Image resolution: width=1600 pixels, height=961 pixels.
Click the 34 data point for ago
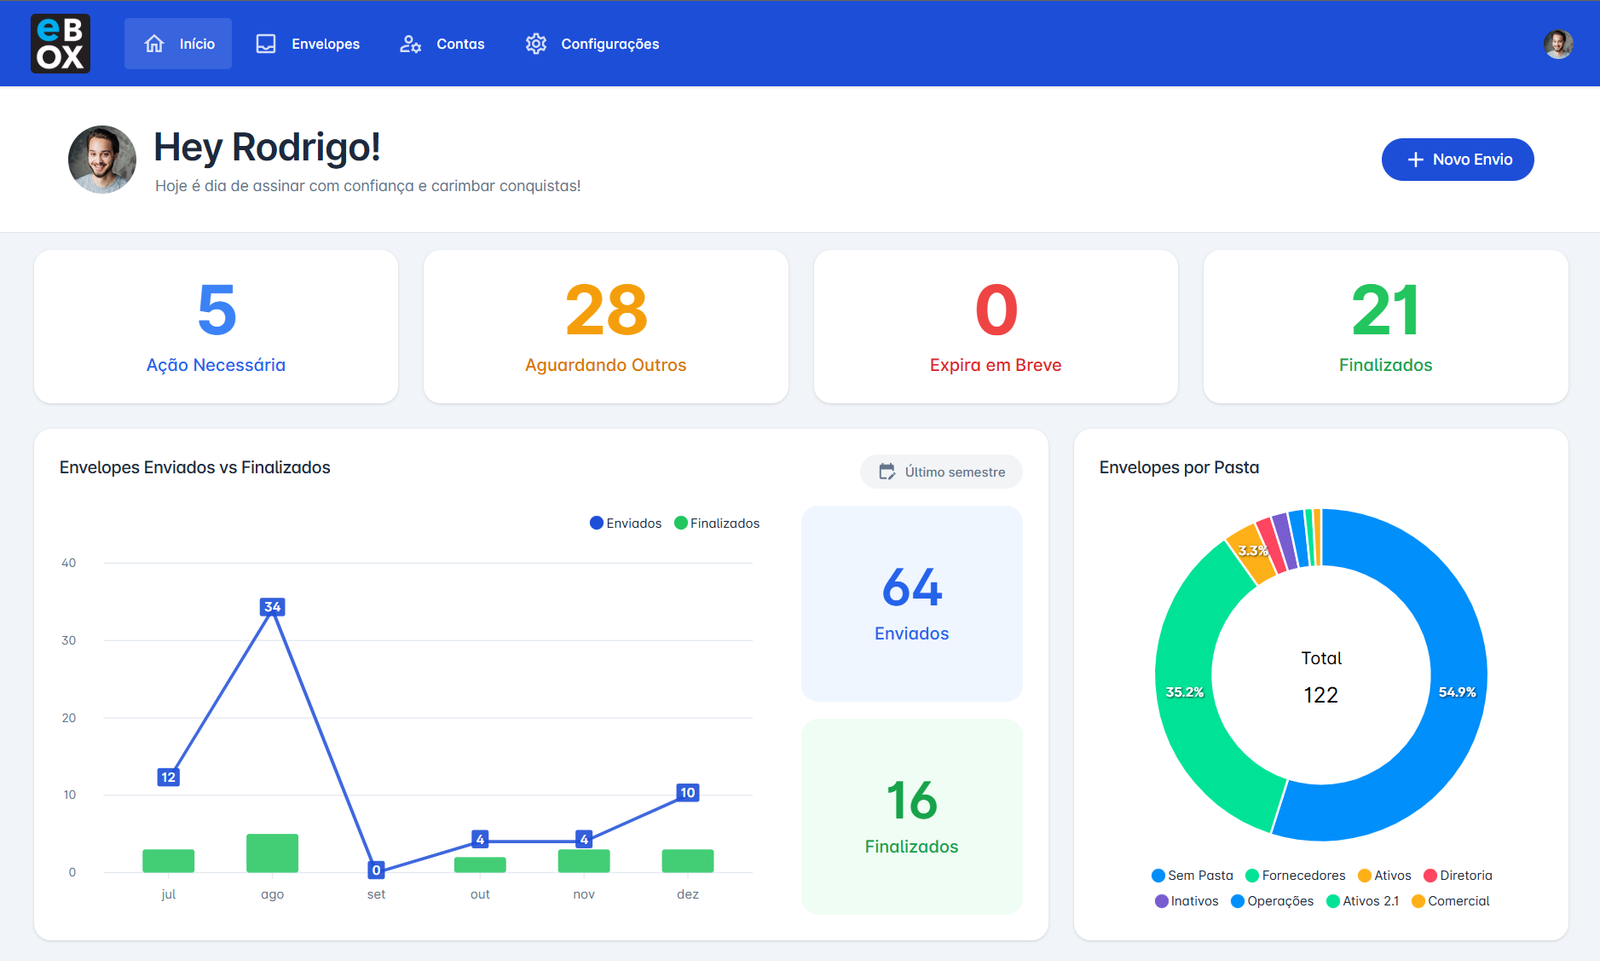click(272, 607)
